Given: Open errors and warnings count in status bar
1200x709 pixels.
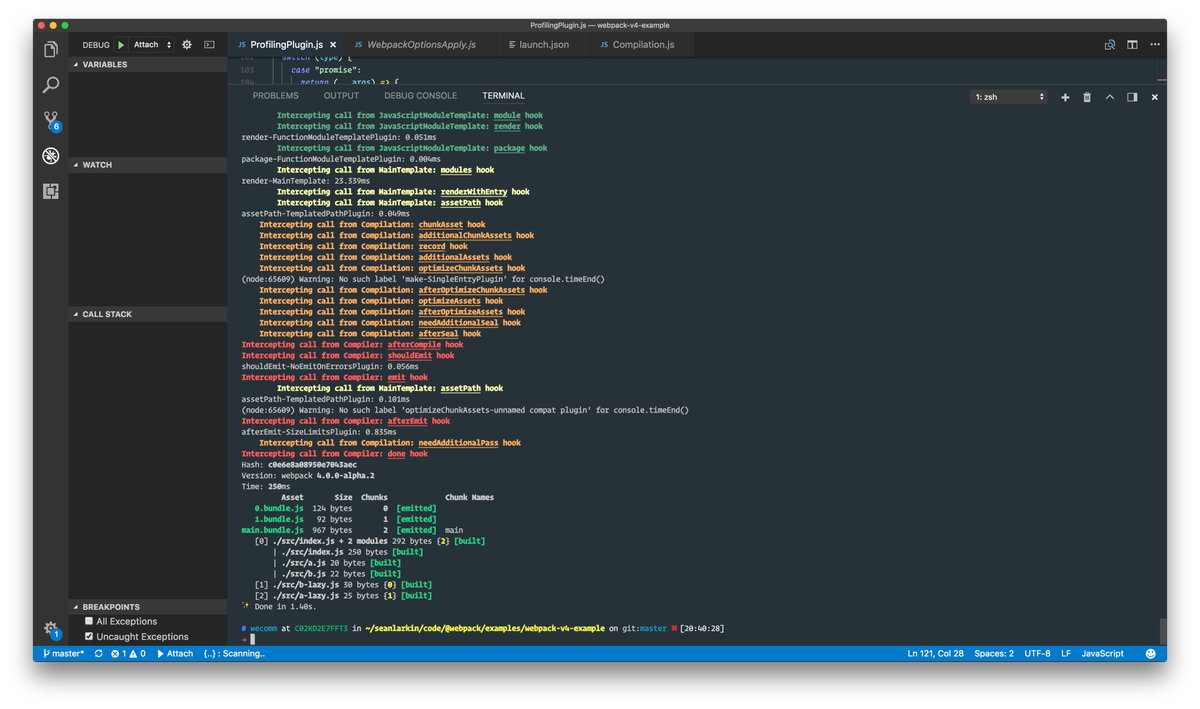Looking at the screenshot, I should [128, 653].
